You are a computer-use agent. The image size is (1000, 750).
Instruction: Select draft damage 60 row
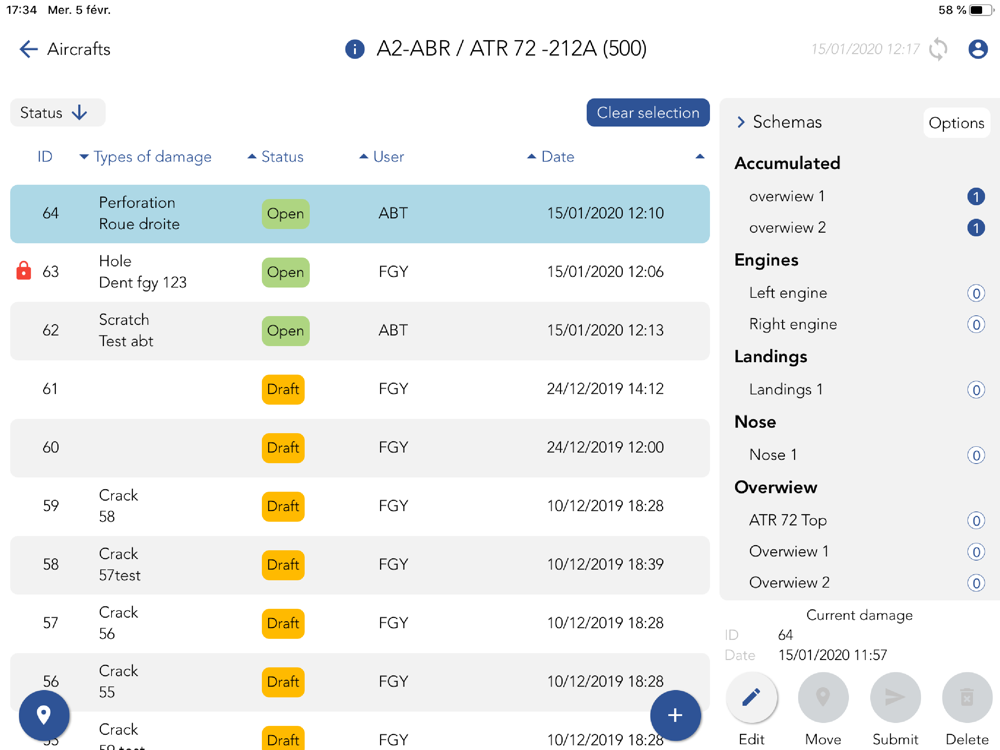[360, 448]
